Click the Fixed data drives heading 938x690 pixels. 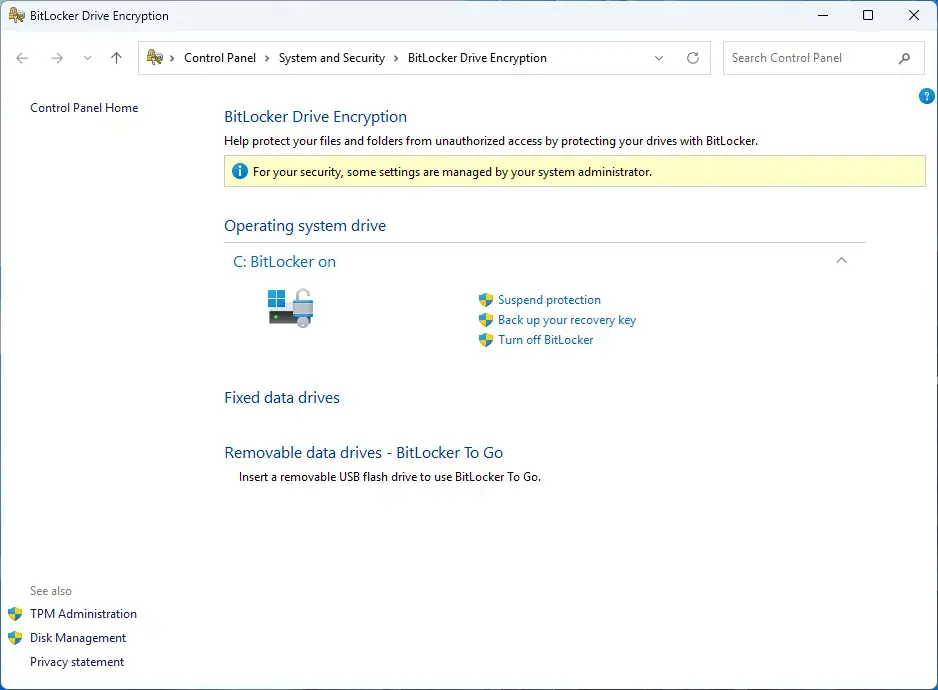coord(282,398)
